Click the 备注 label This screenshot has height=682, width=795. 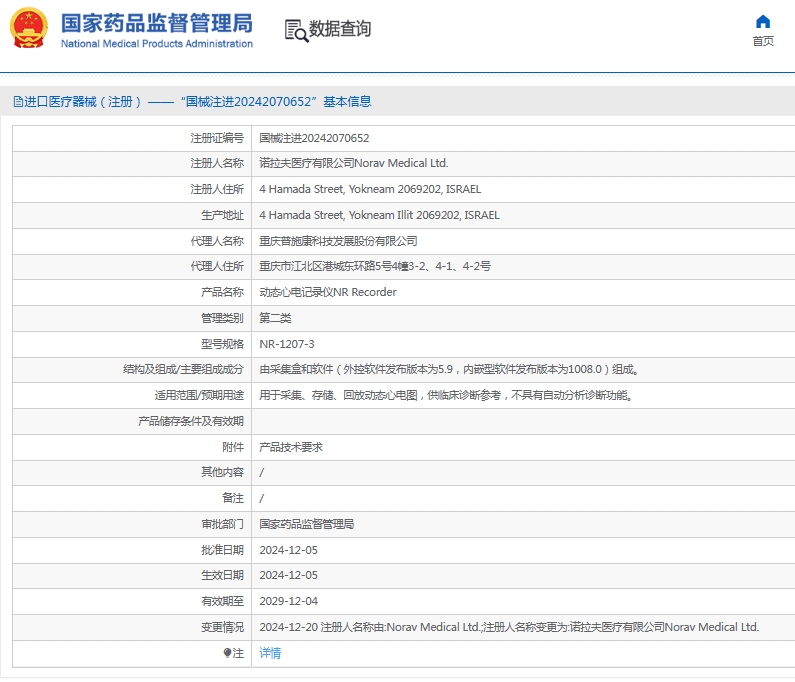coord(233,498)
